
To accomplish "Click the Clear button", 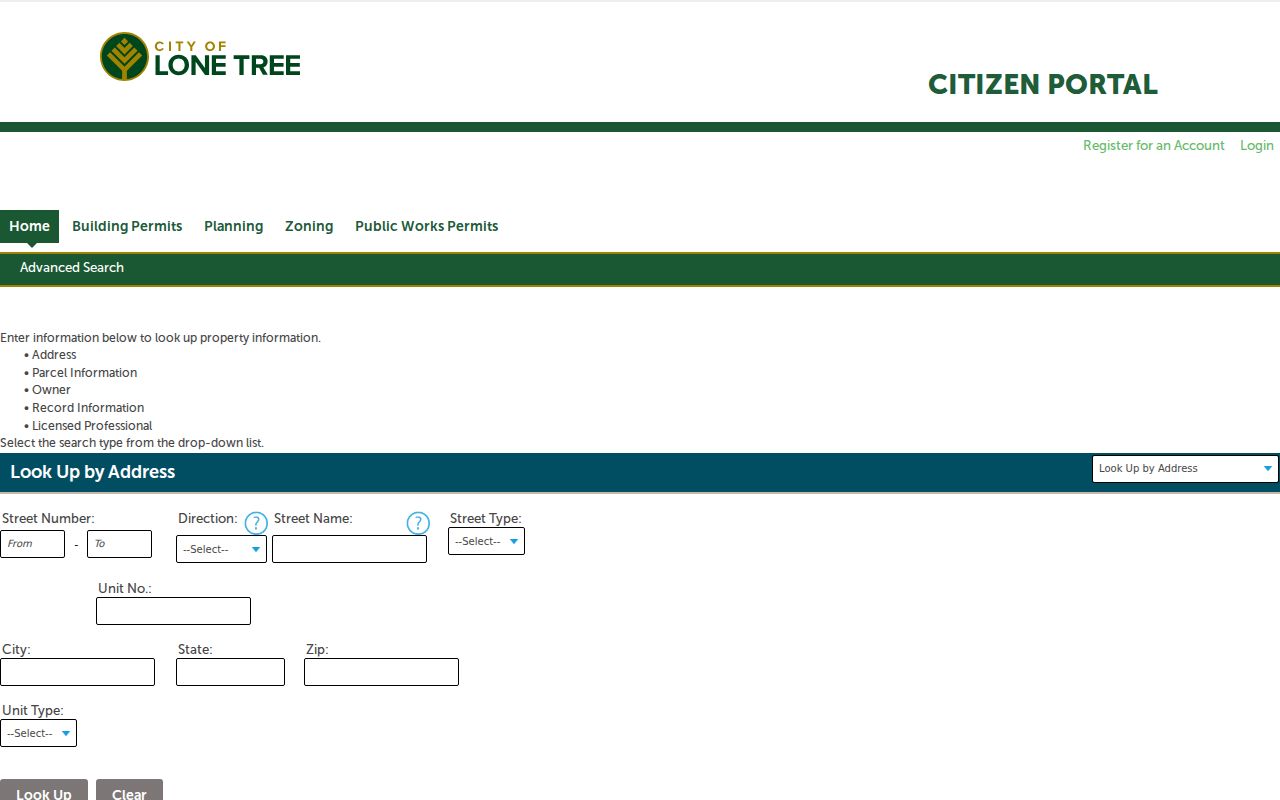I will point(129,790).
